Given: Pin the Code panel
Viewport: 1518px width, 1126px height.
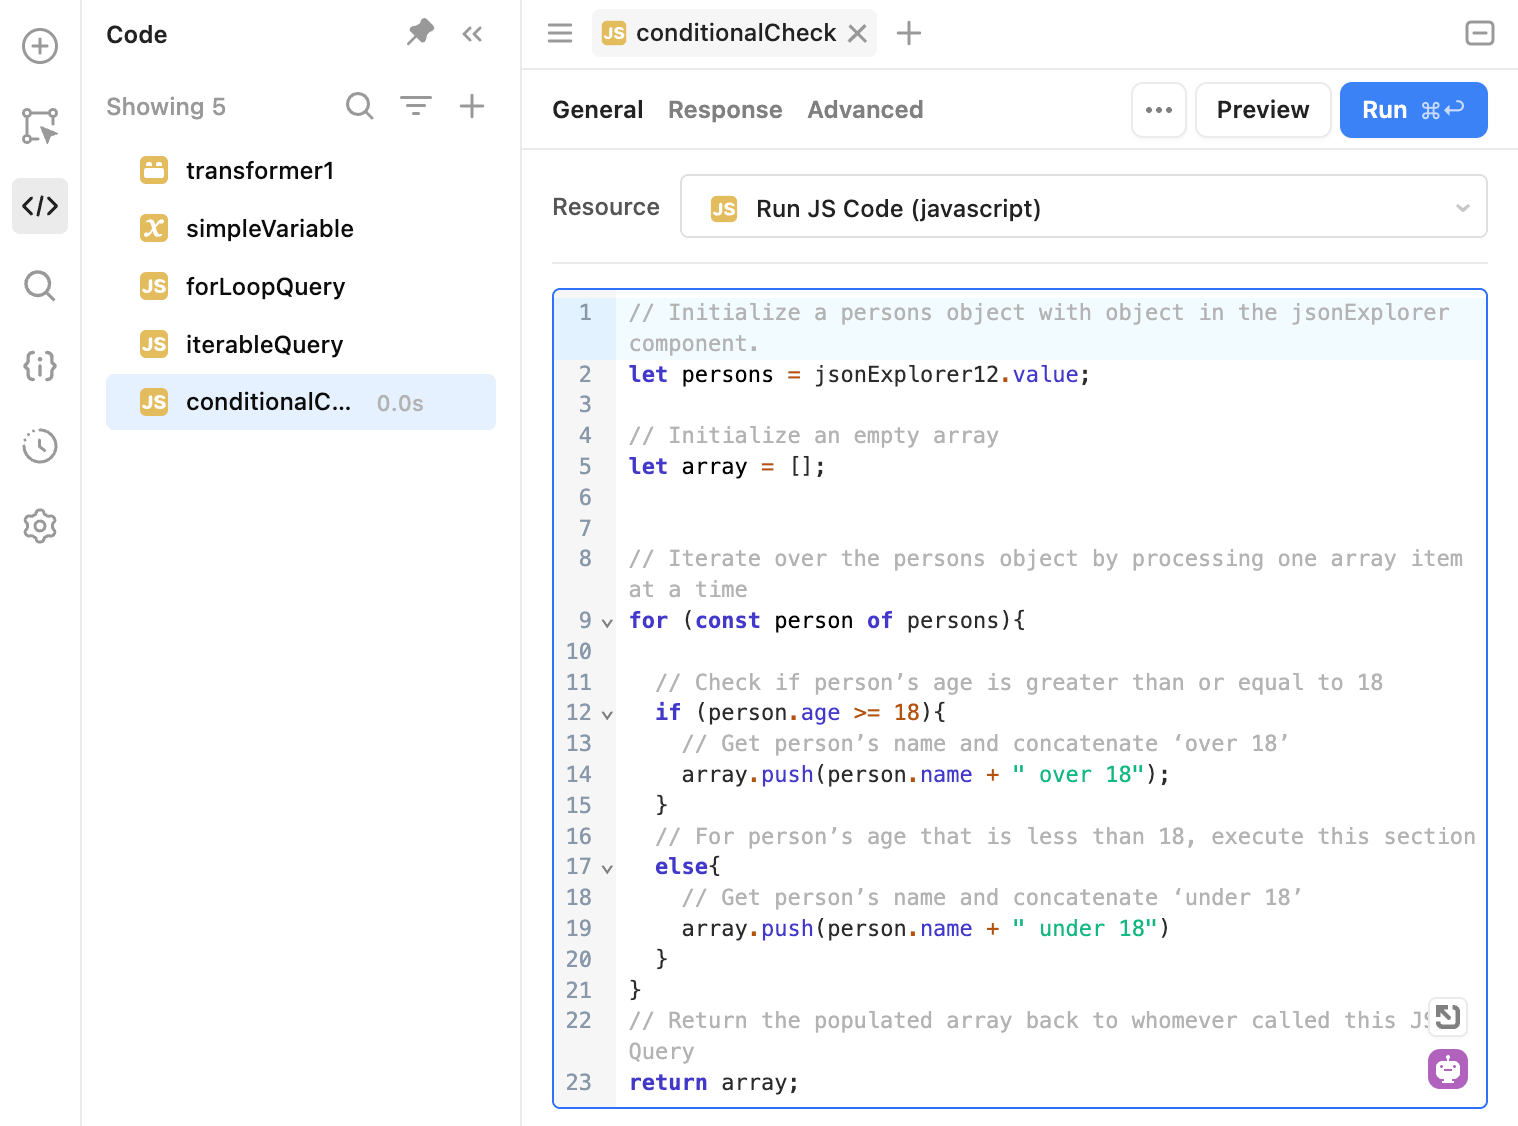Looking at the screenshot, I should tap(421, 33).
